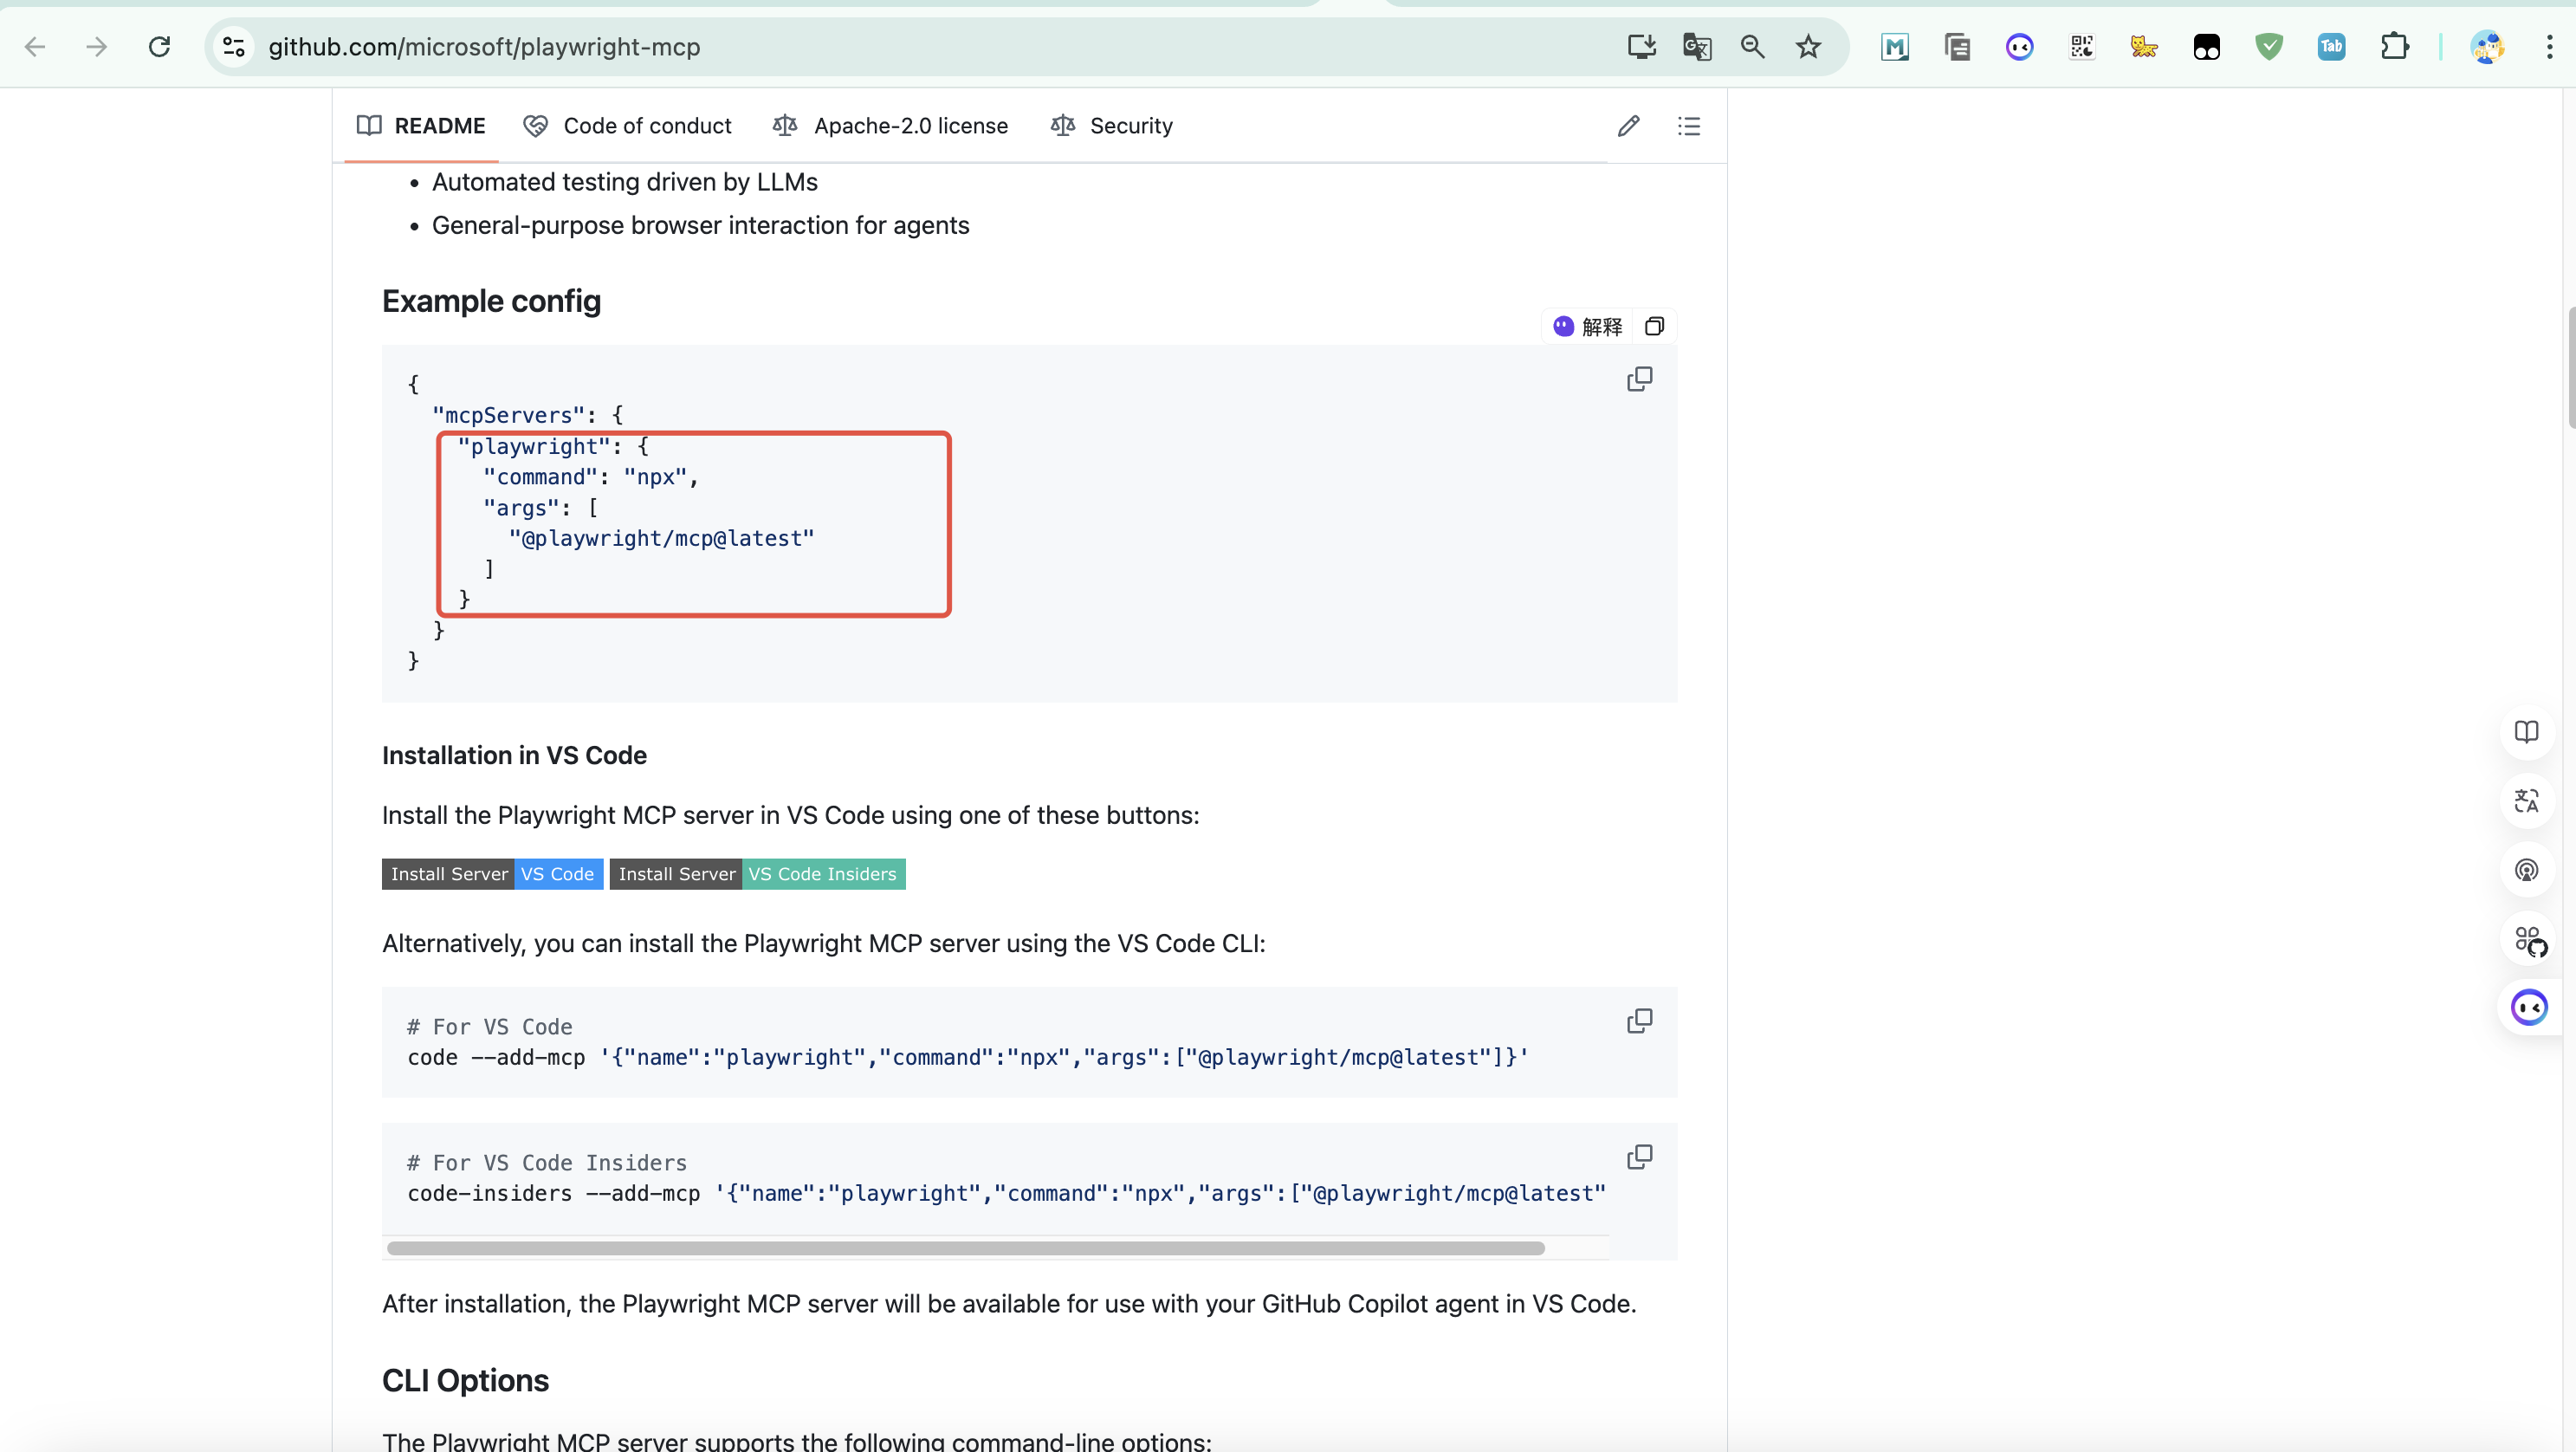Click the 解释 explain button above the code

[1588, 327]
